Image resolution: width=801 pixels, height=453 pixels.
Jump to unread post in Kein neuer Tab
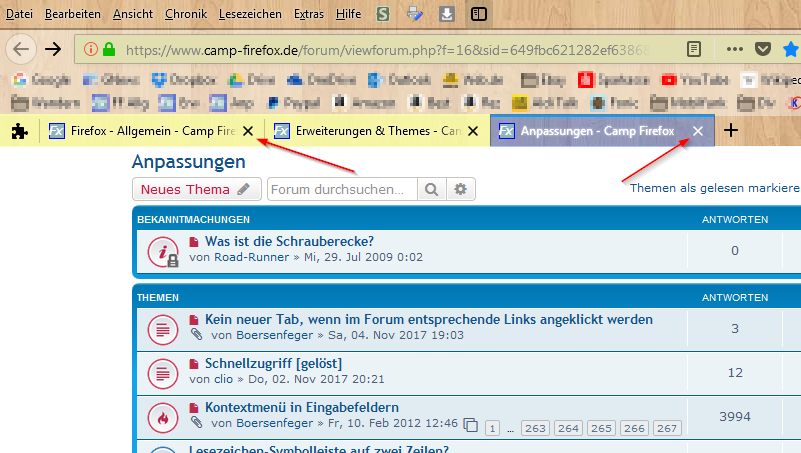point(194,320)
